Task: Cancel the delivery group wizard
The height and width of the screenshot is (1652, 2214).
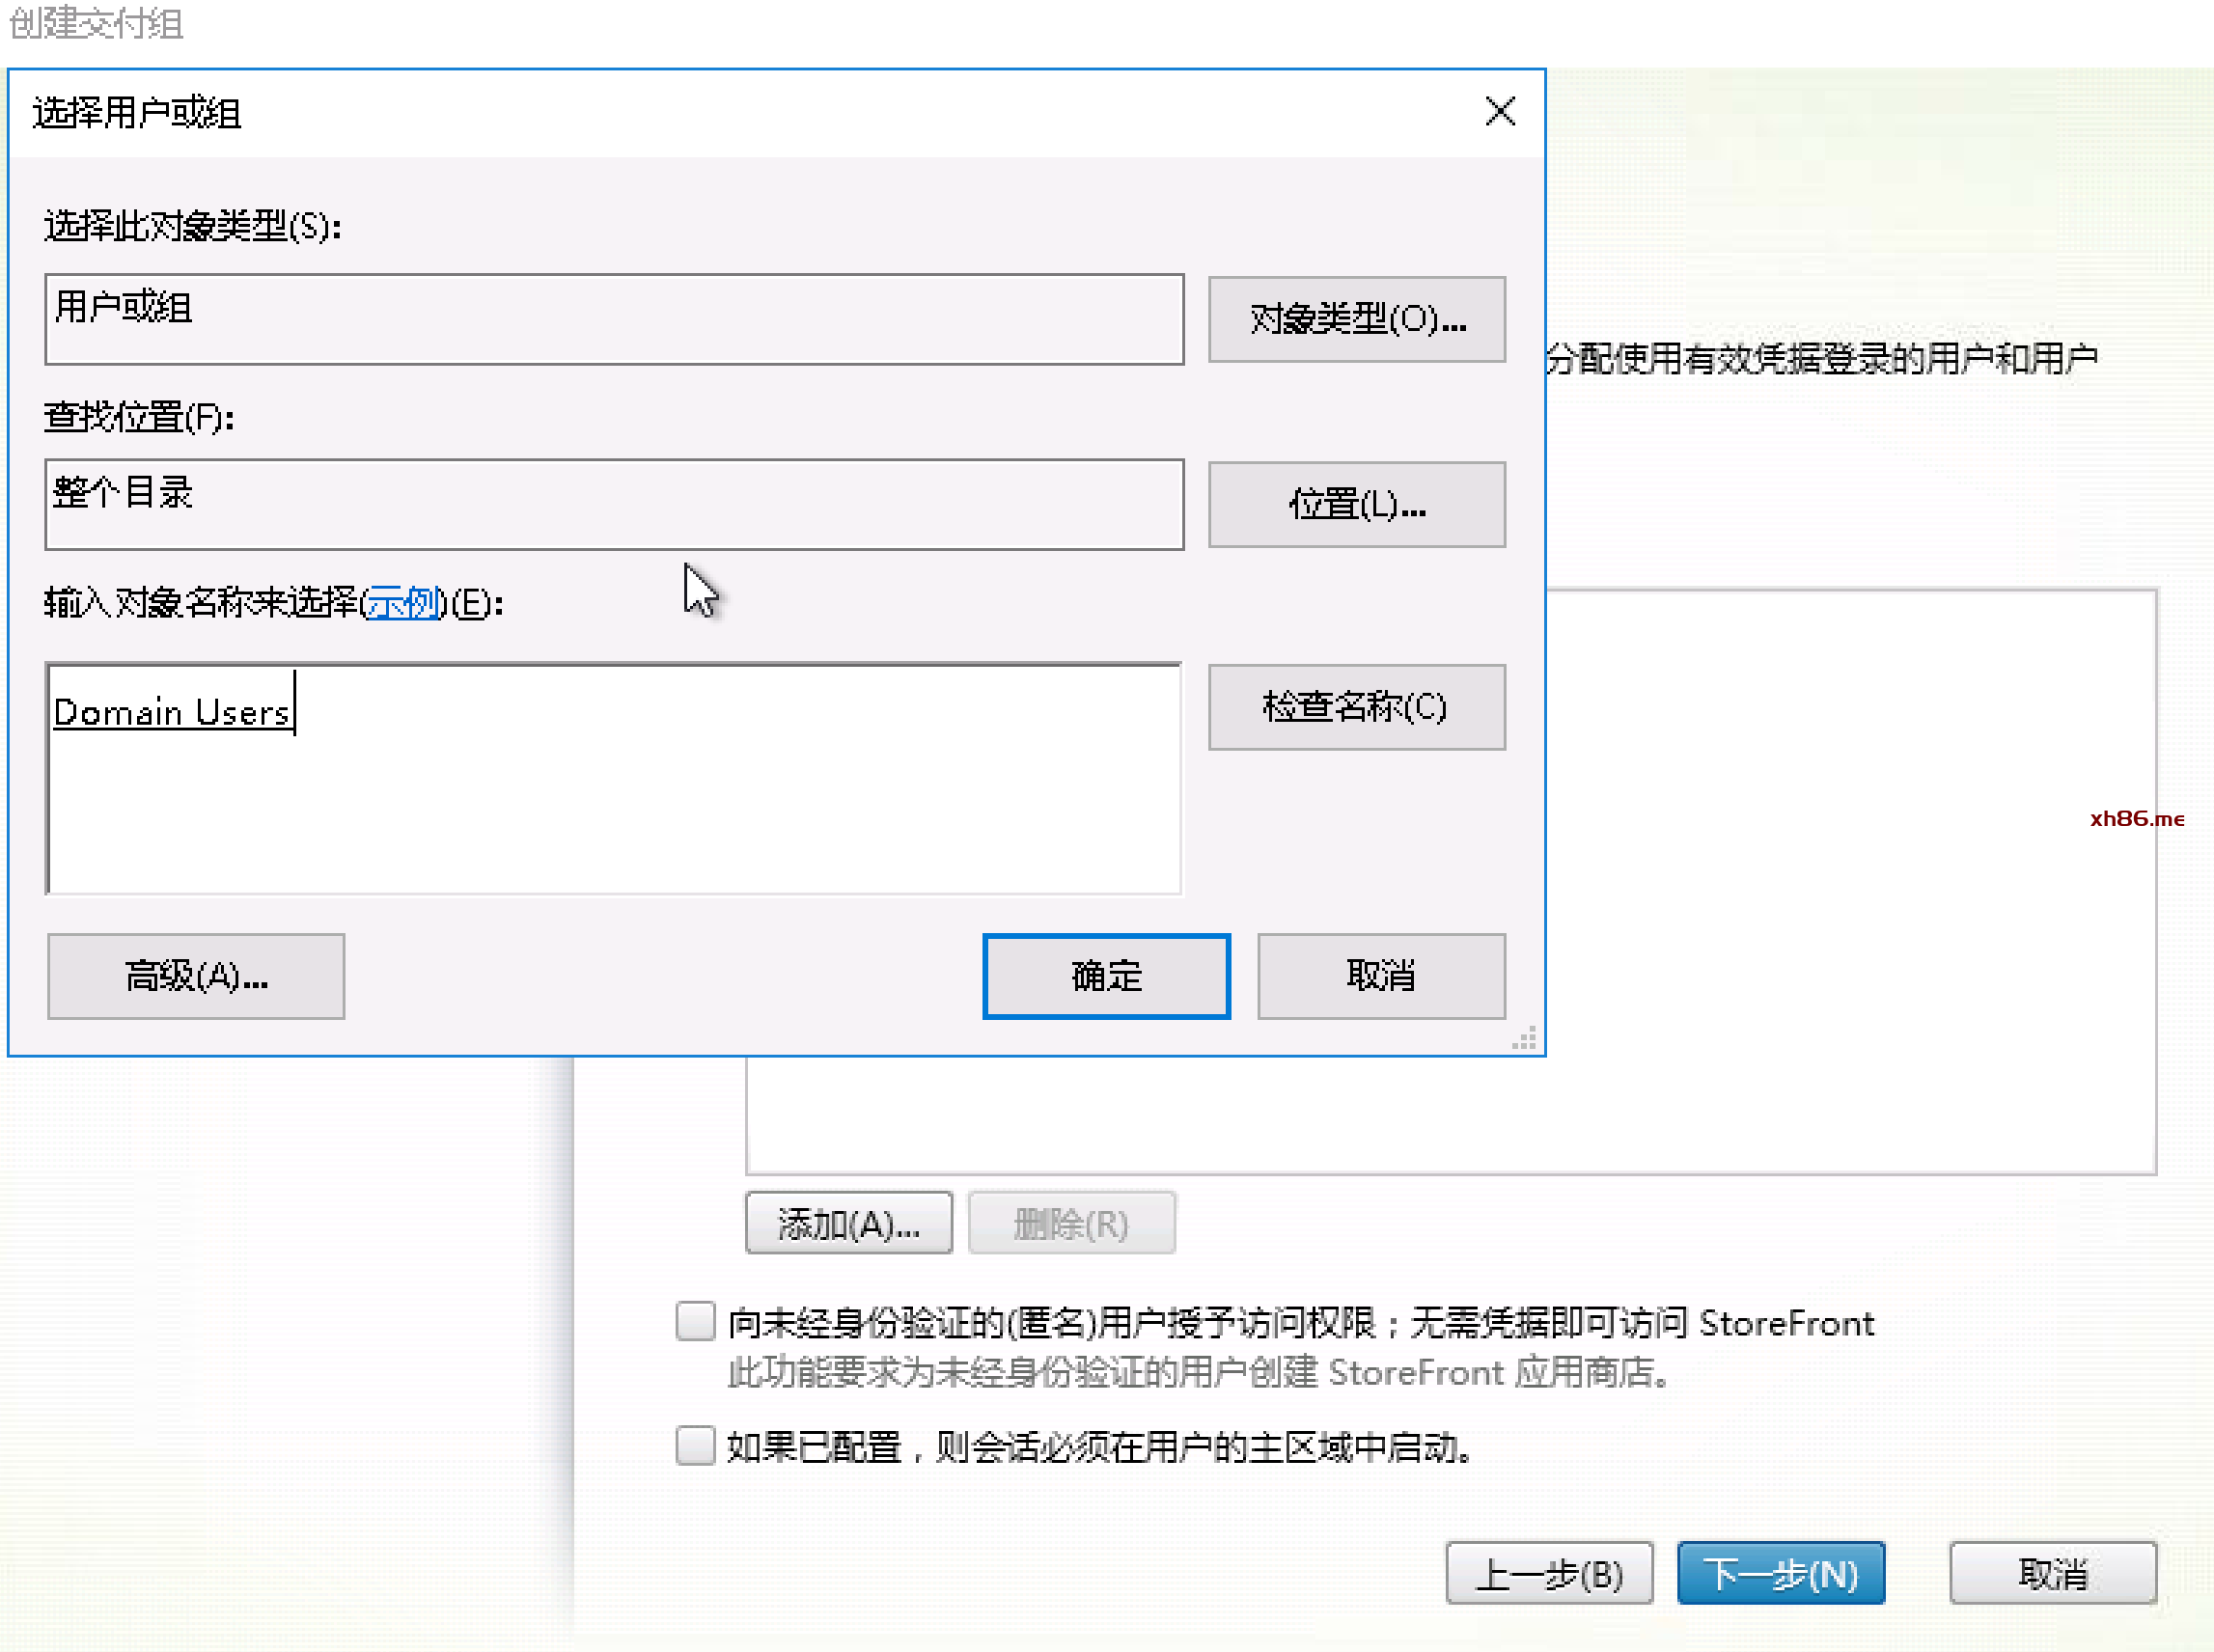Action: 2052,1574
